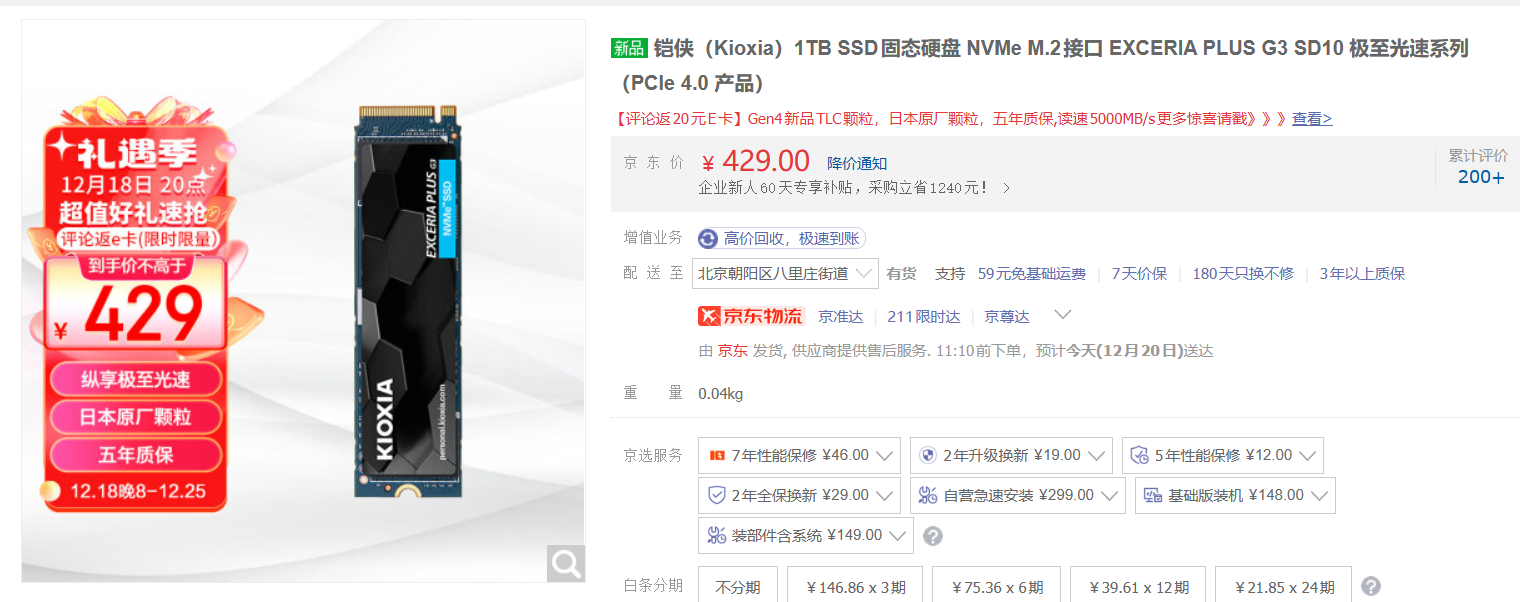Click the magnifier icon on product image

point(566,564)
